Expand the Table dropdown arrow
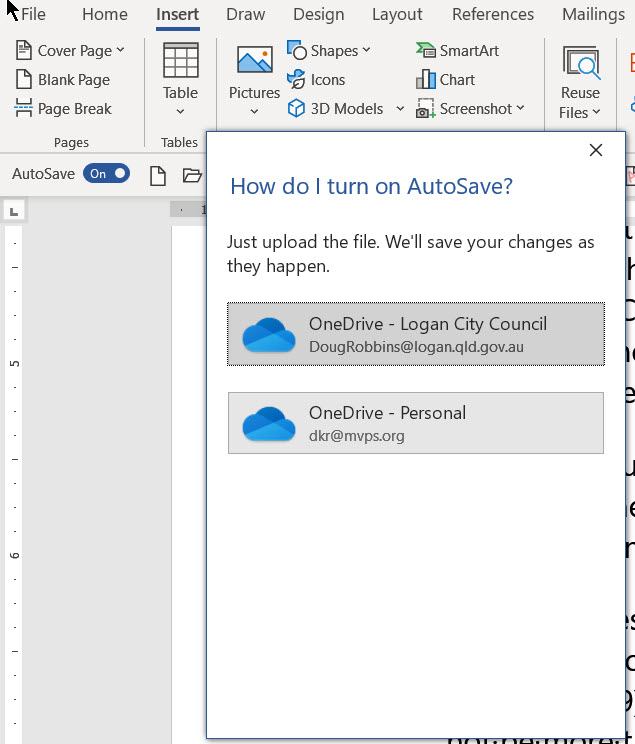635x744 pixels. (x=180, y=112)
